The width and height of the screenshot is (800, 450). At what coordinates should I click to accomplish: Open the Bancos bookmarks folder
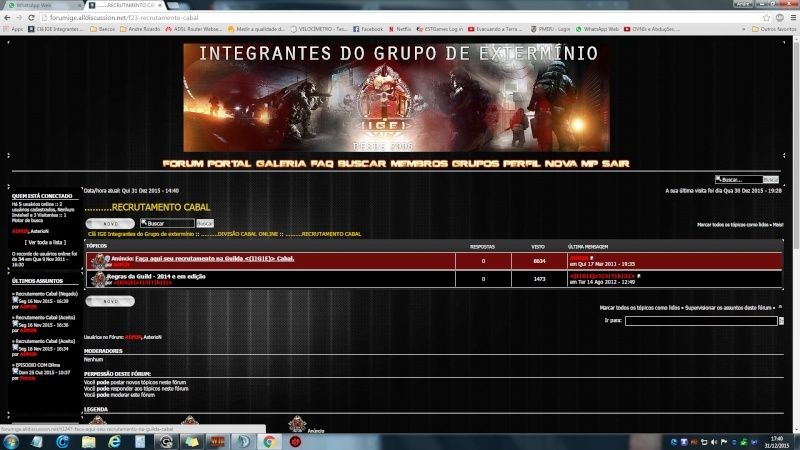click(x=103, y=29)
